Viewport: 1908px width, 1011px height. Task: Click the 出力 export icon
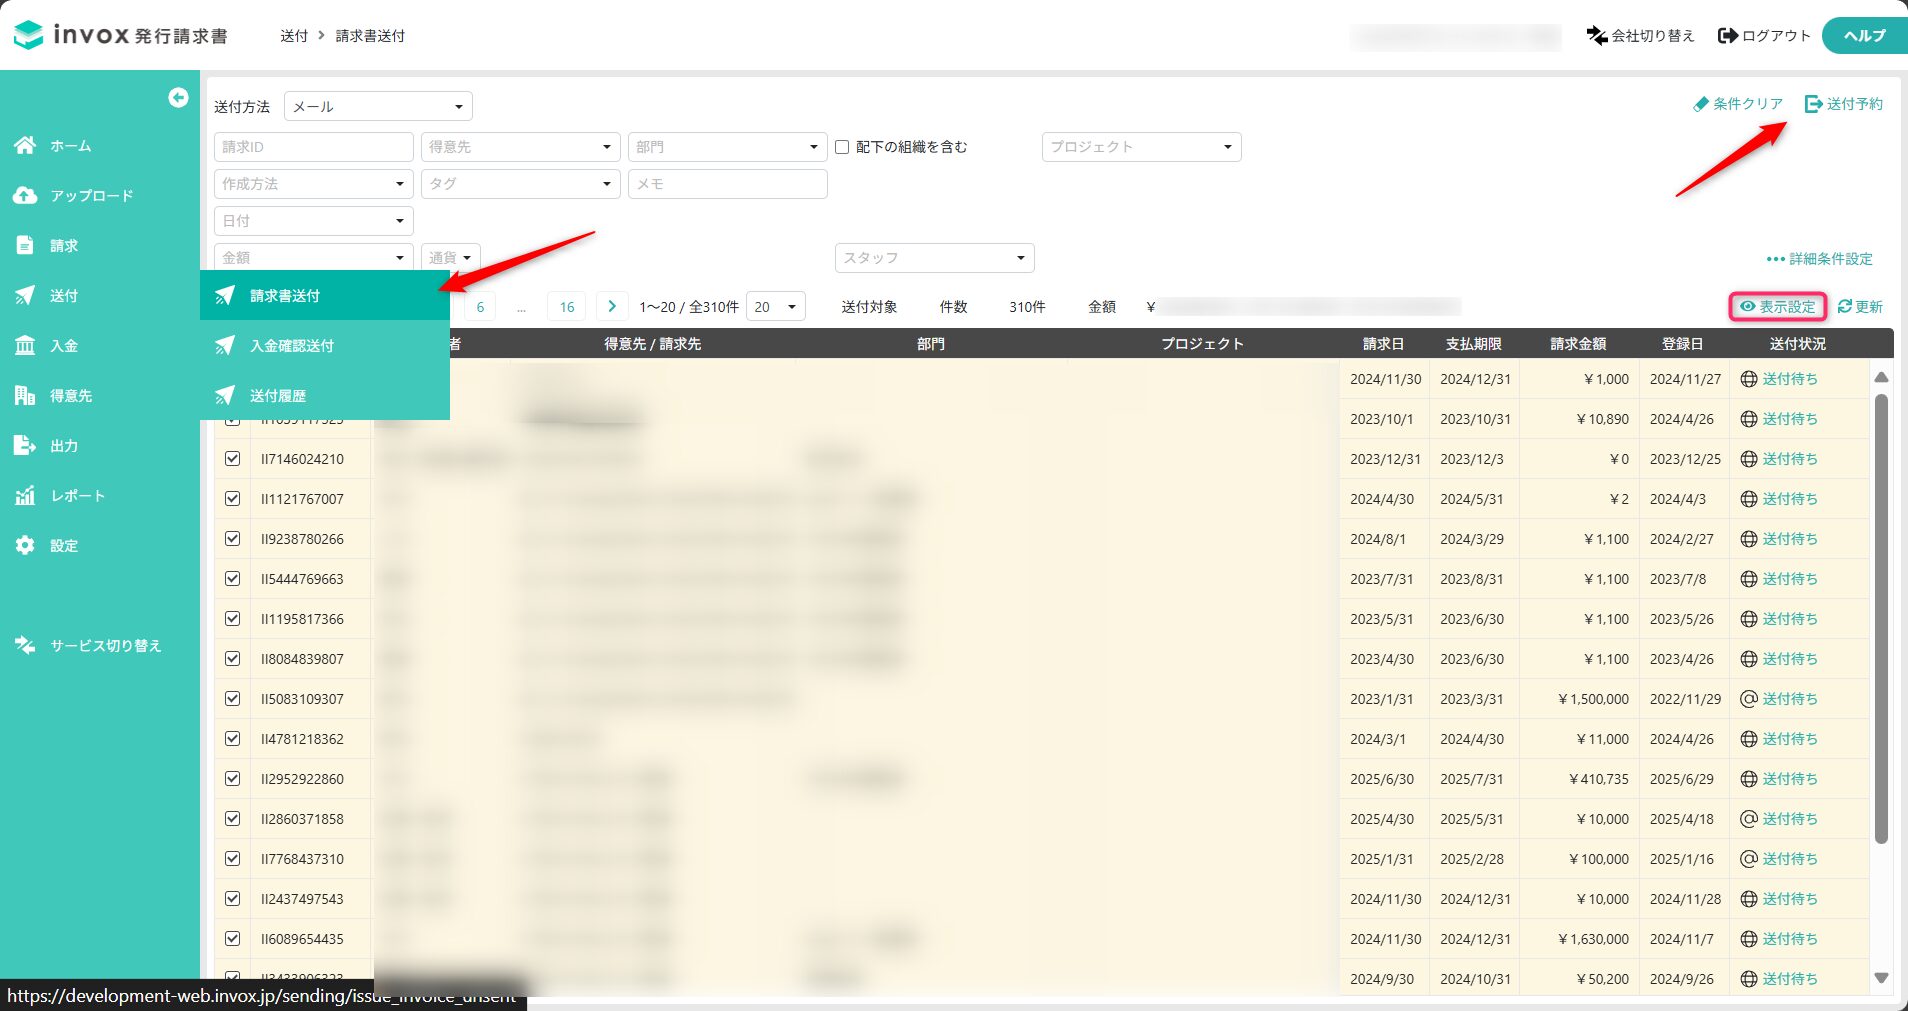25,446
